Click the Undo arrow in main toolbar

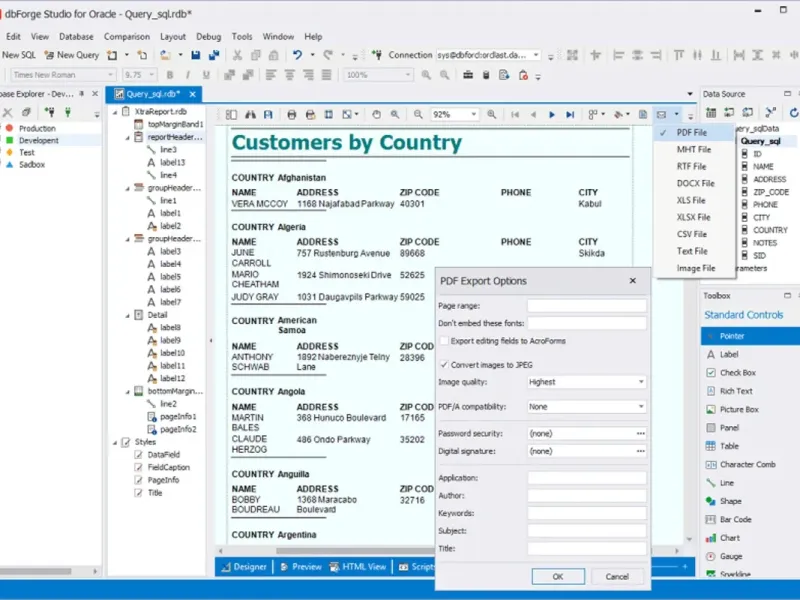(x=297, y=55)
